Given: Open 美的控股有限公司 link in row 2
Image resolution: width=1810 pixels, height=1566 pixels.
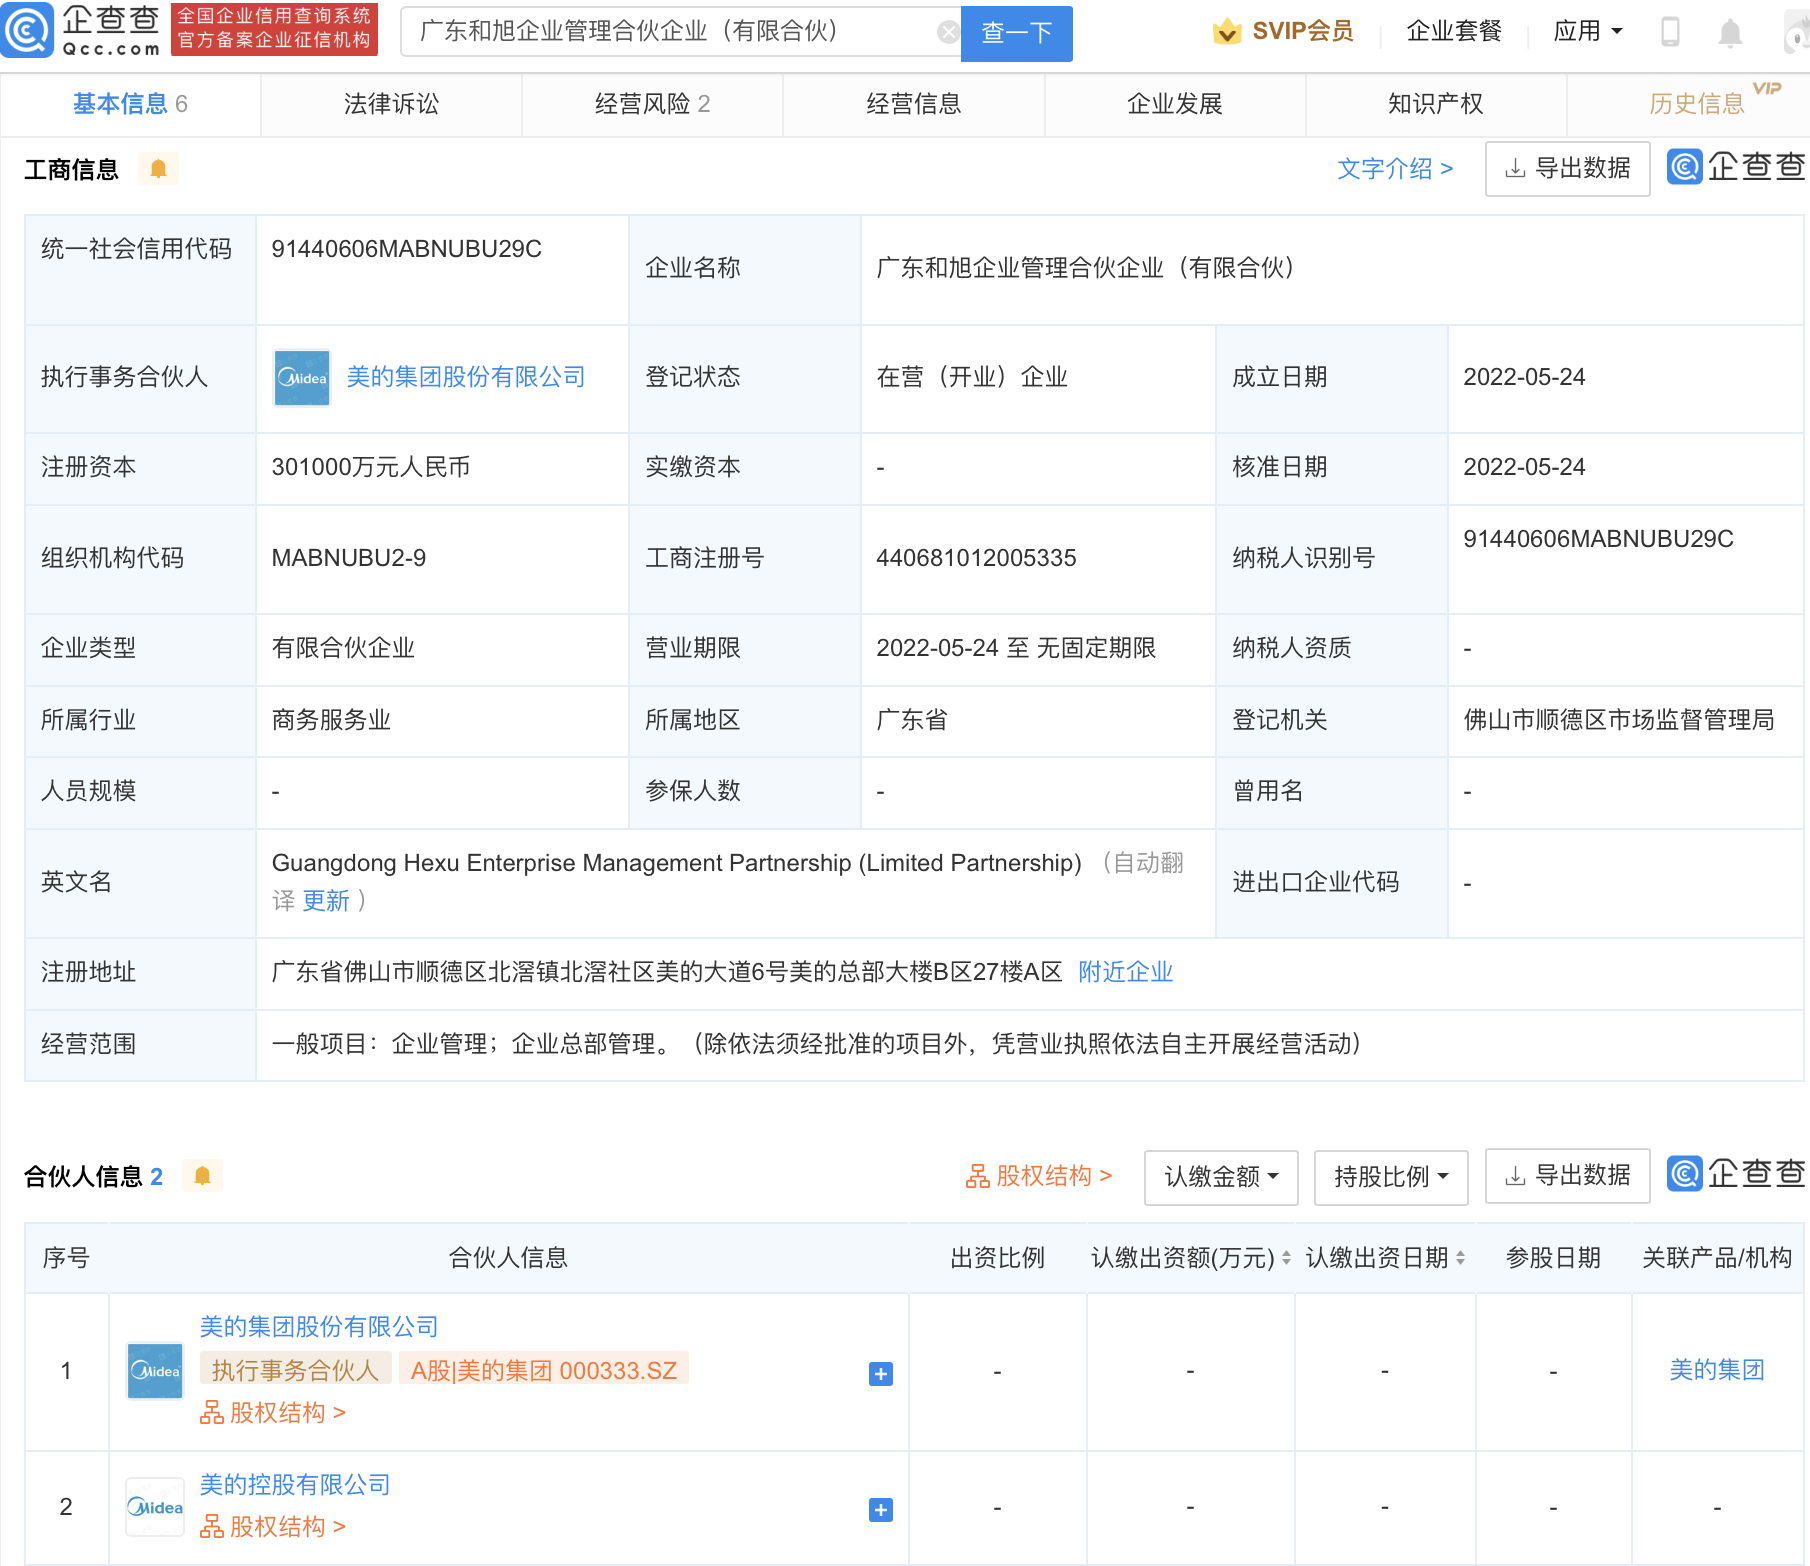Looking at the screenshot, I should click(295, 1485).
